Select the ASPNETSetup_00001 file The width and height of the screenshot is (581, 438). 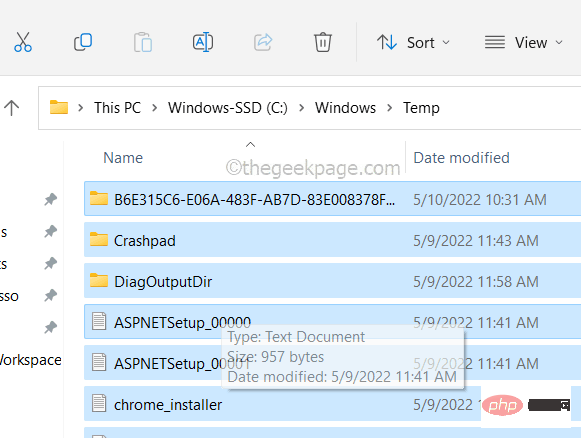(332, 363)
